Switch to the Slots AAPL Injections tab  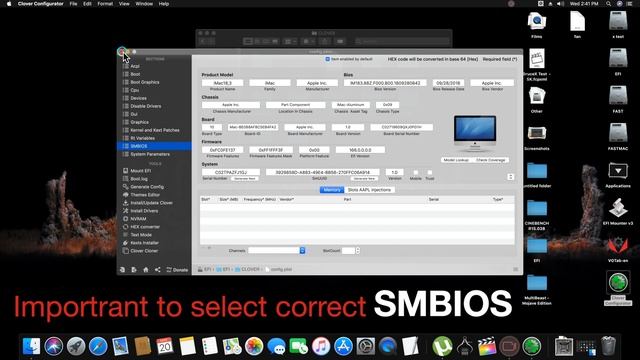coord(369,190)
